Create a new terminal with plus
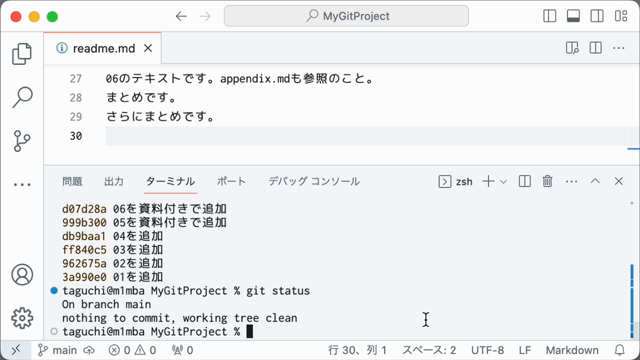 pos(488,181)
